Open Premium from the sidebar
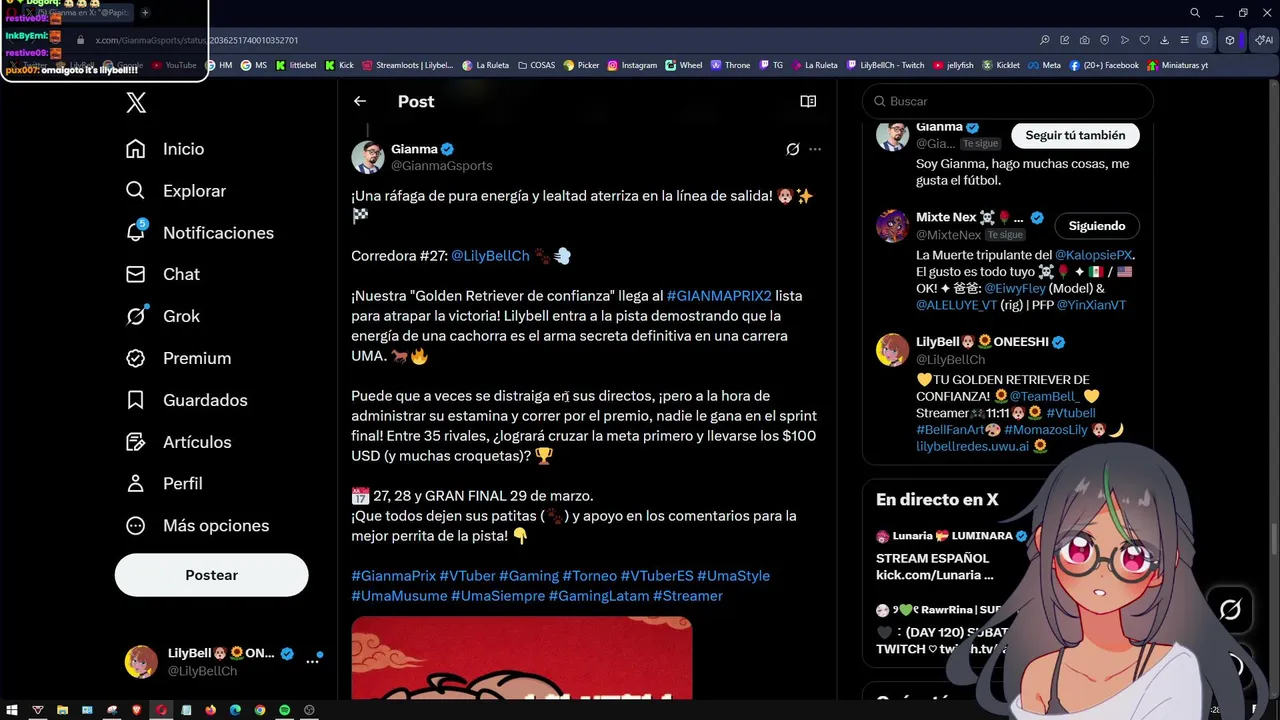The height and width of the screenshot is (720, 1280). (x=178, y=358)
